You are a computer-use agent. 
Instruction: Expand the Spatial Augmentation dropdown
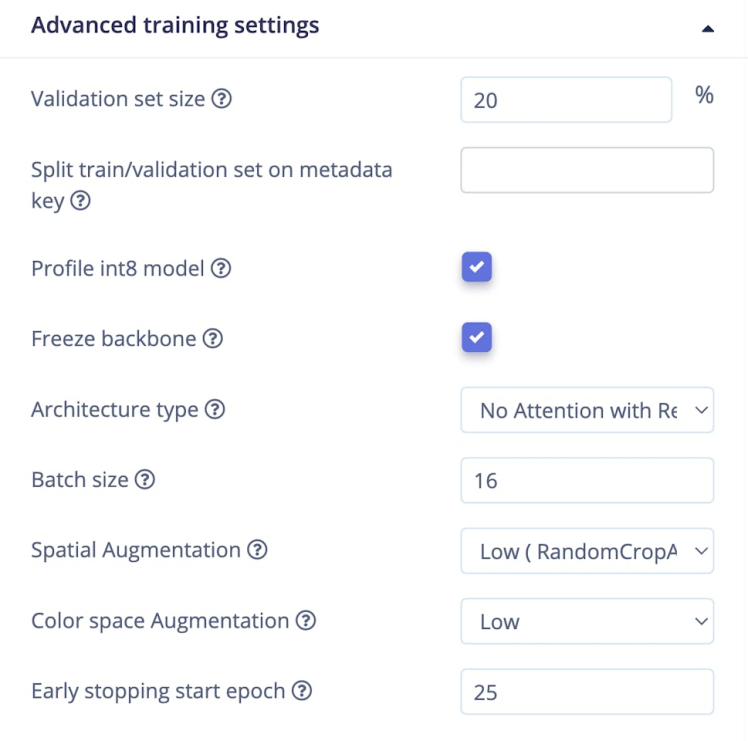587,551
